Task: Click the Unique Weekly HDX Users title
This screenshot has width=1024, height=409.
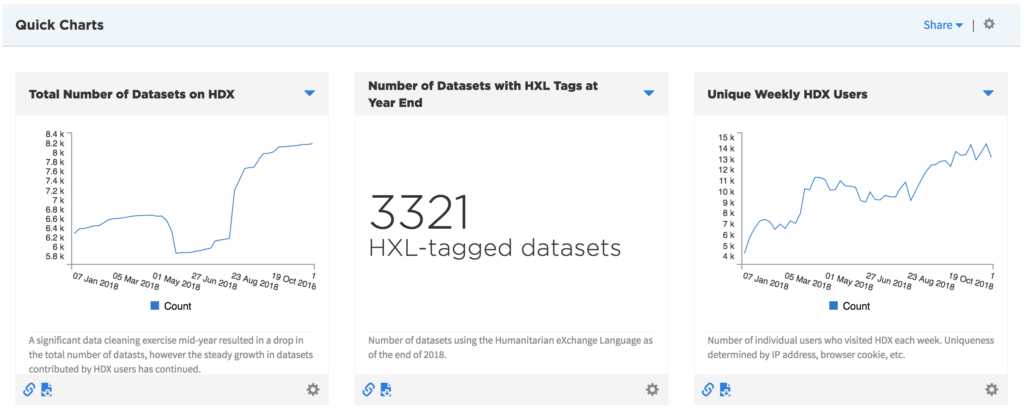Action: (x=787, y=94)
